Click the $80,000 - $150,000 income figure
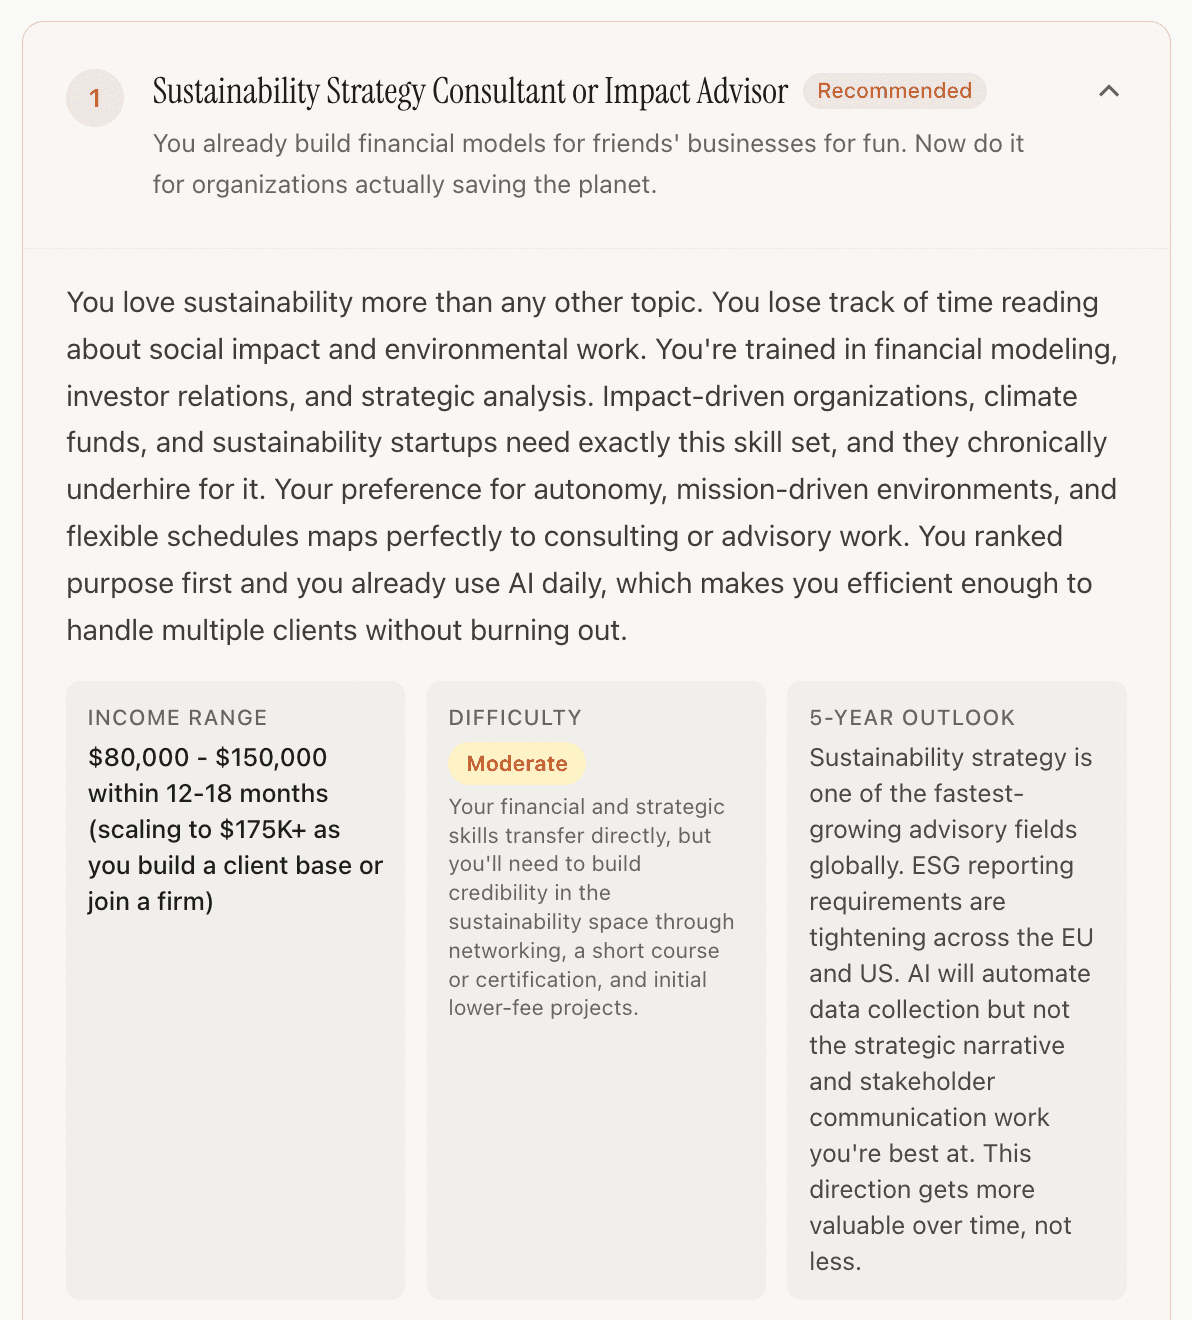The image size is (1192, 1320). click(x=208, y=758)
